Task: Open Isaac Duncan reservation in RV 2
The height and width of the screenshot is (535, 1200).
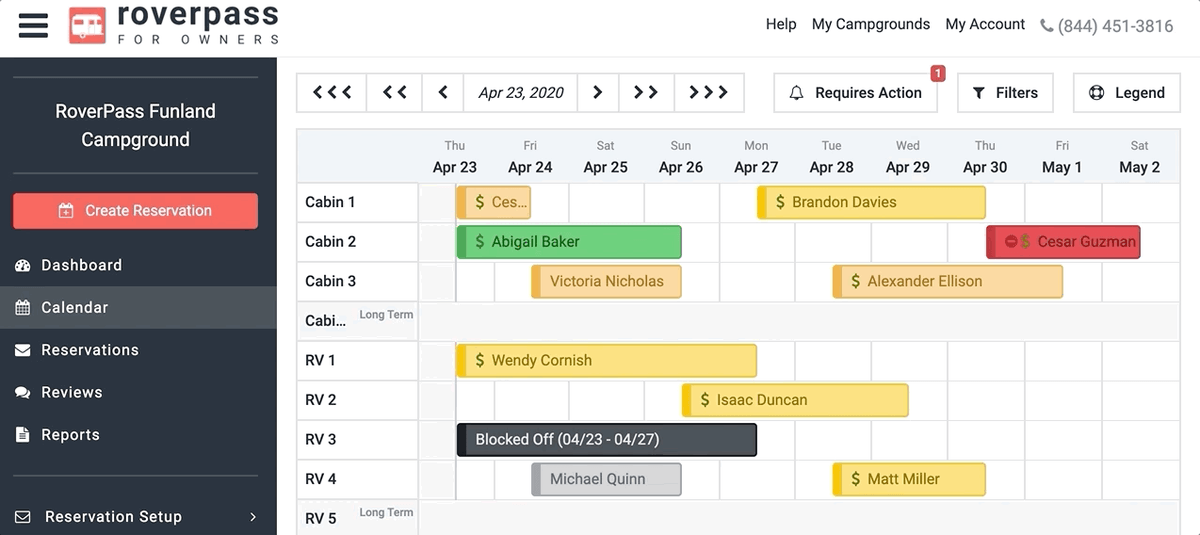Action: point(795,400)
